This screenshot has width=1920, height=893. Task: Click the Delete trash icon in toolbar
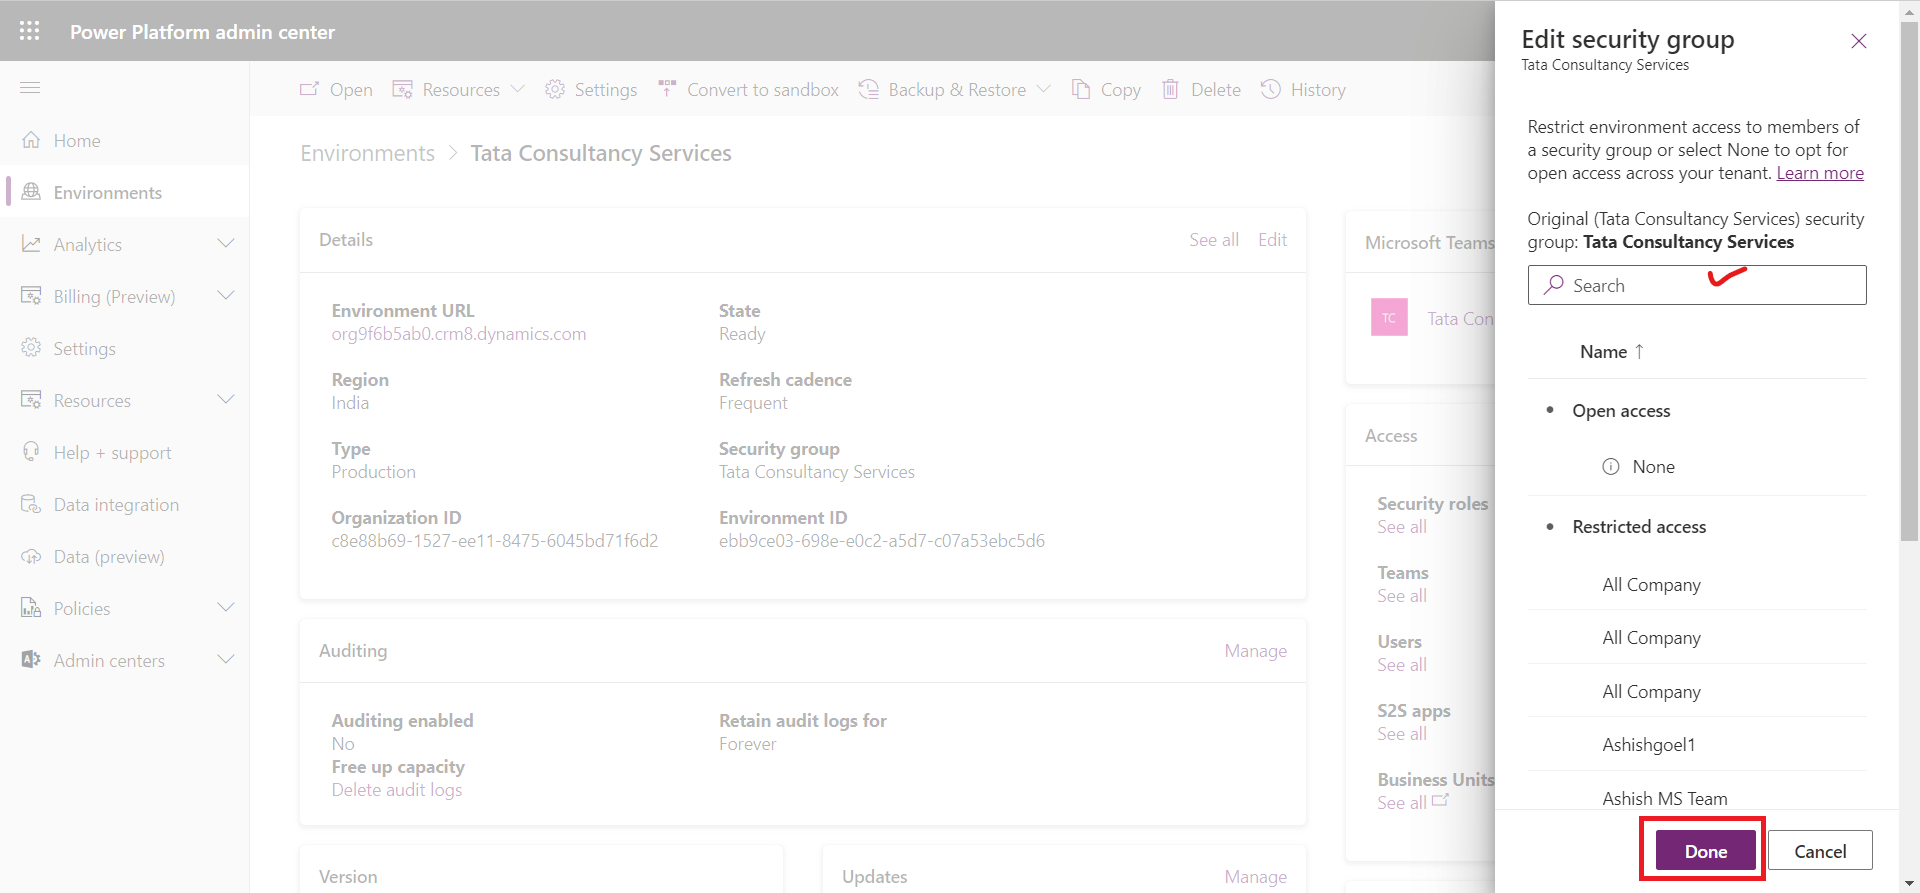1170,89
